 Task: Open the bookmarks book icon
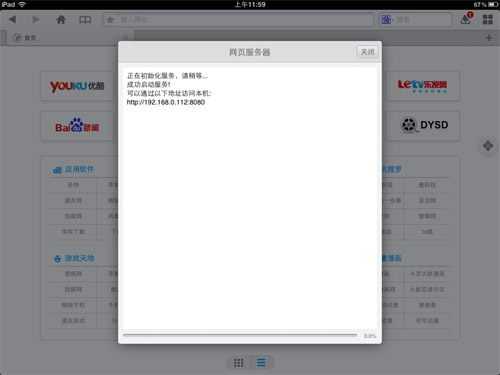click(85, 20)
